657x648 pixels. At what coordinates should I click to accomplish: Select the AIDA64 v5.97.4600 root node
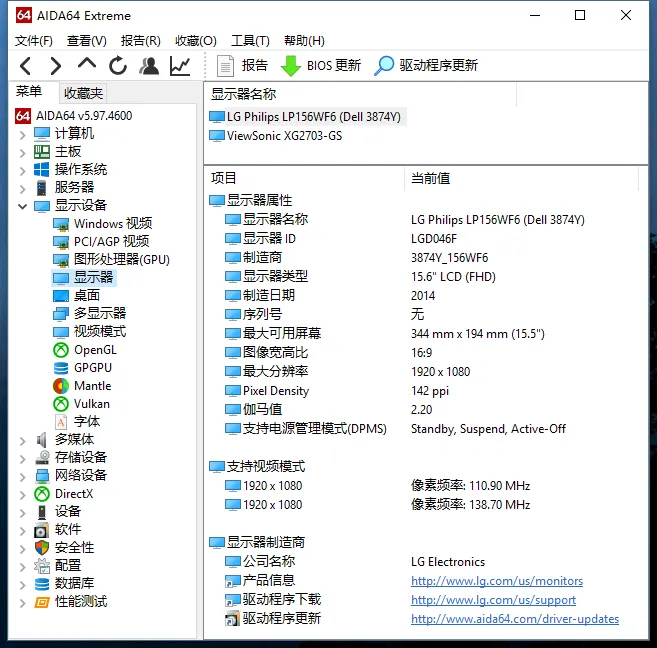pos(74,116)
